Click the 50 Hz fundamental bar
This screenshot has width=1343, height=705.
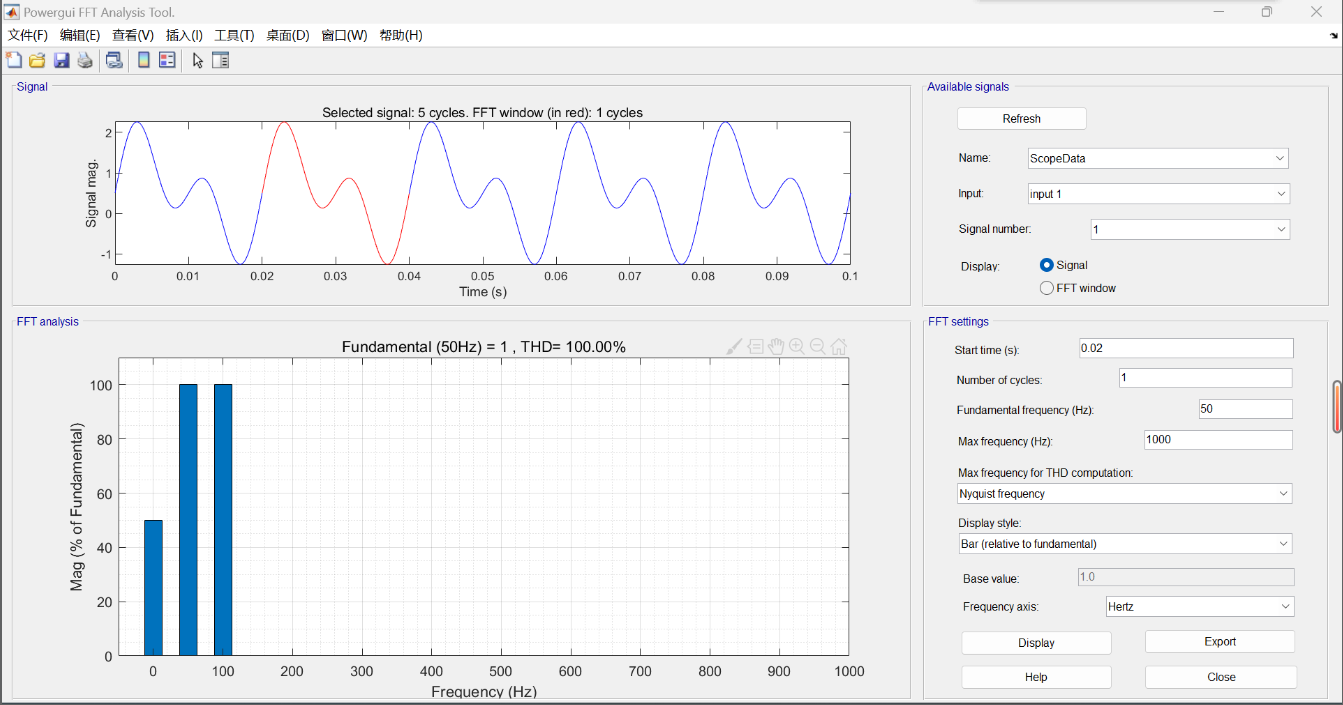188,520
